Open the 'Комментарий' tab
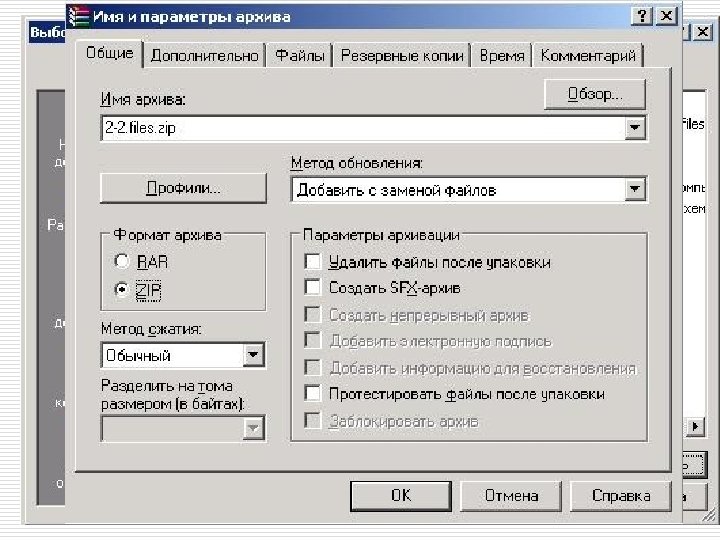The height and width of the screenshot is (540, 720). (588, 57)
